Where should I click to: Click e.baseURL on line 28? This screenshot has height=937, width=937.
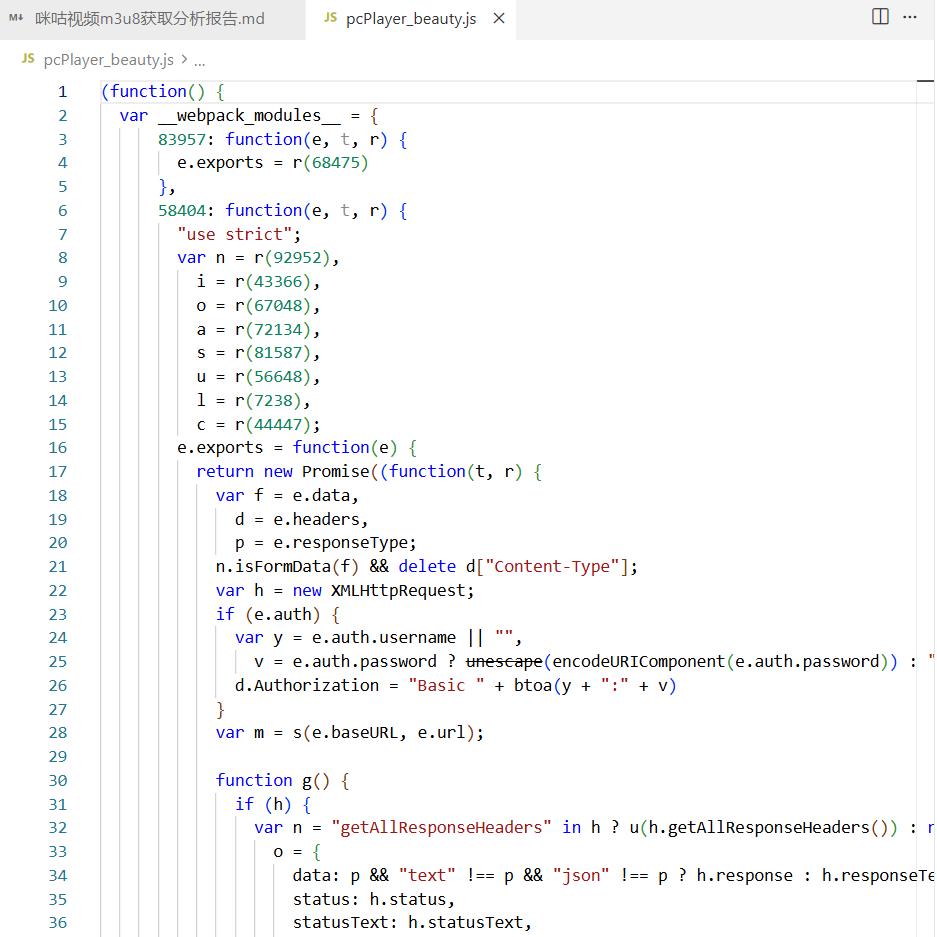pos(355,733)
